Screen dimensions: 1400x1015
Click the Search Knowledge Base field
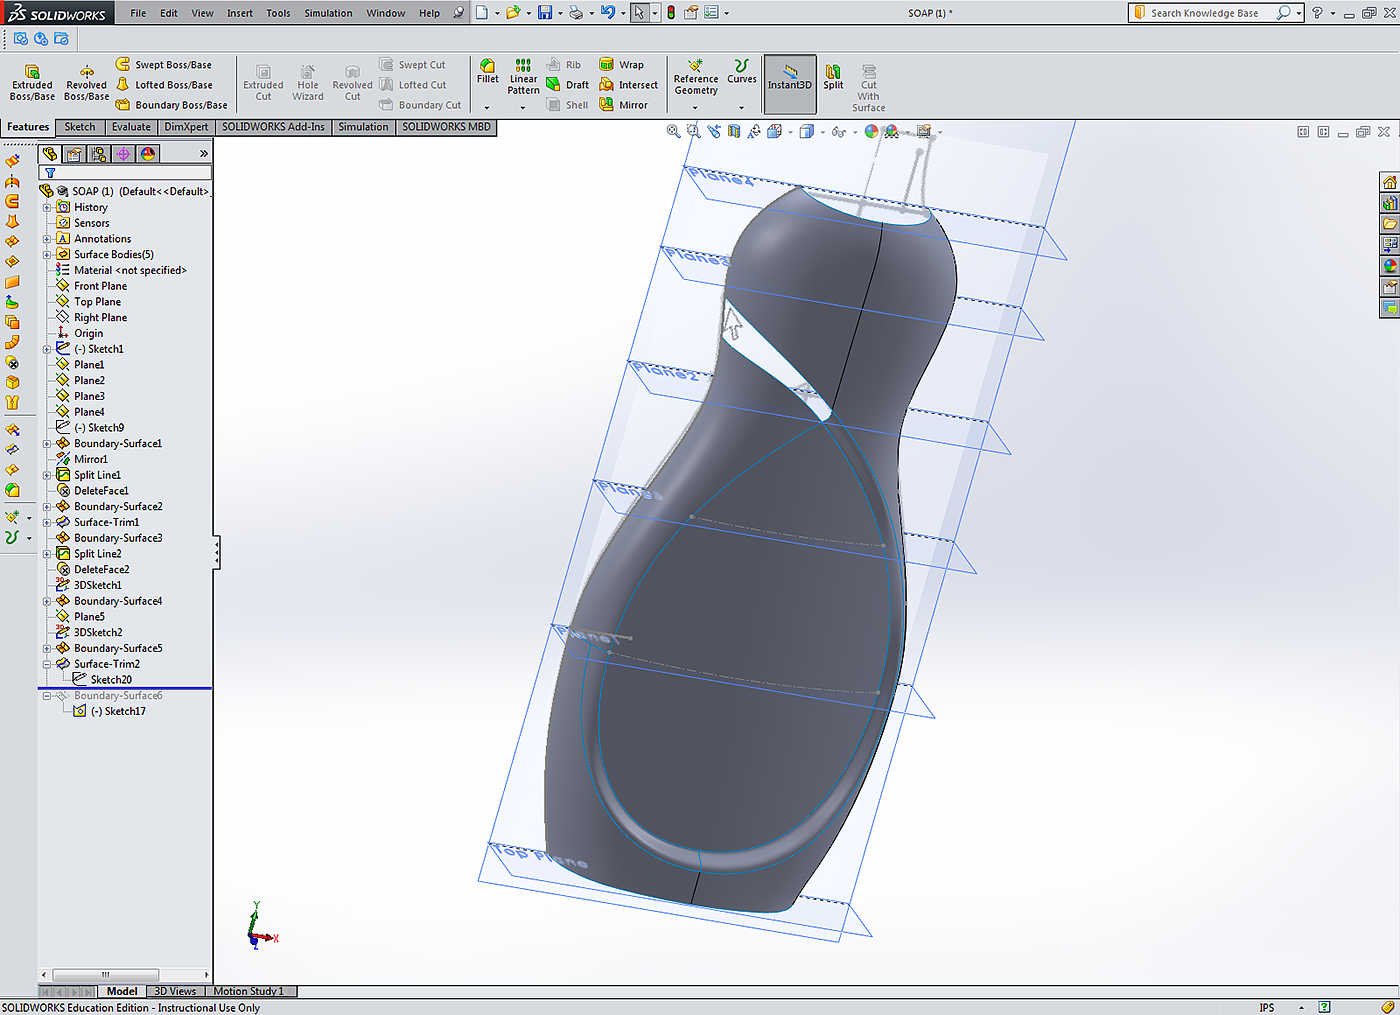point(1204,13)
